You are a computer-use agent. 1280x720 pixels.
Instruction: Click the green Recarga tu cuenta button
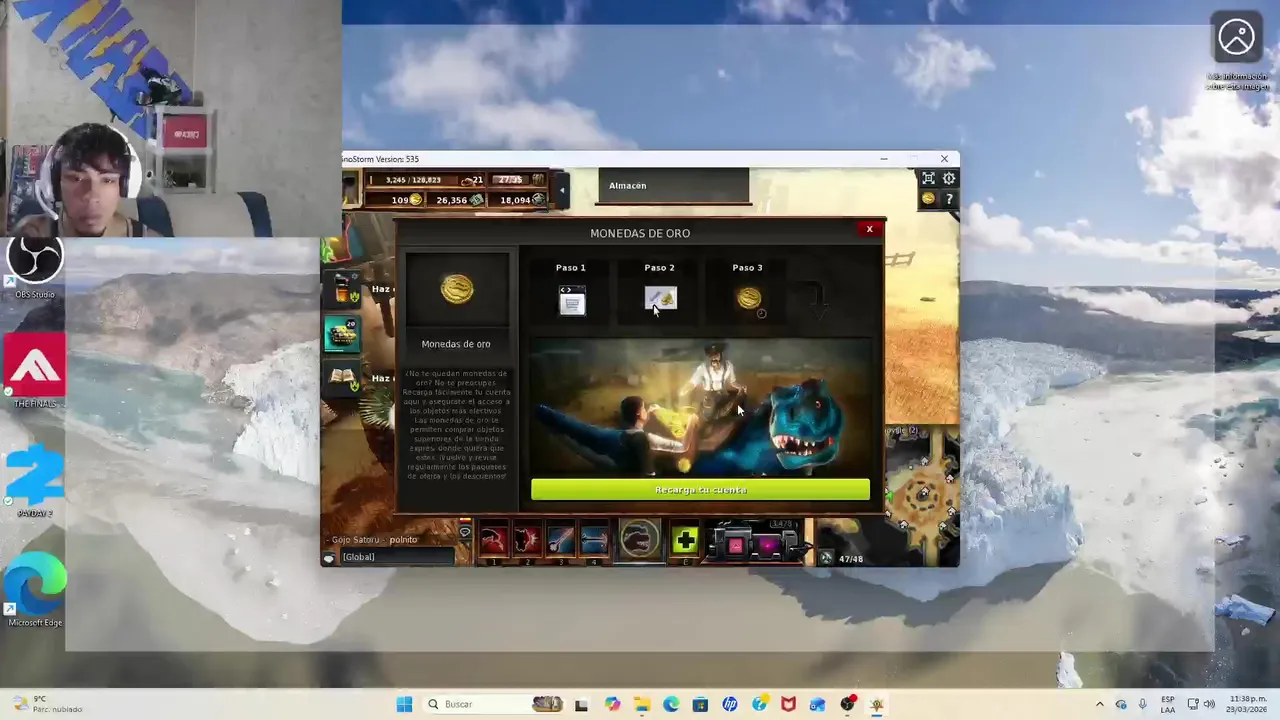pos(700,490)
